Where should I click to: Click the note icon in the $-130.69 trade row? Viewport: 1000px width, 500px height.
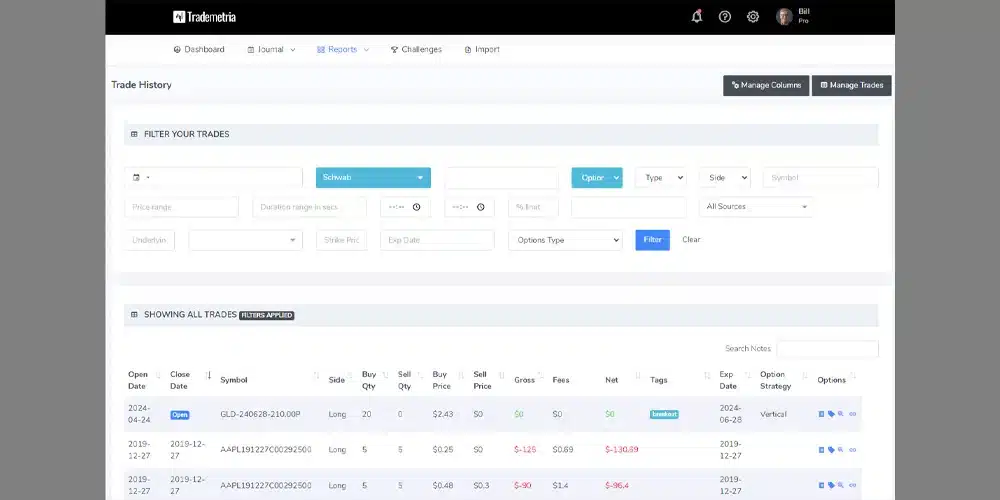point(821,450)
